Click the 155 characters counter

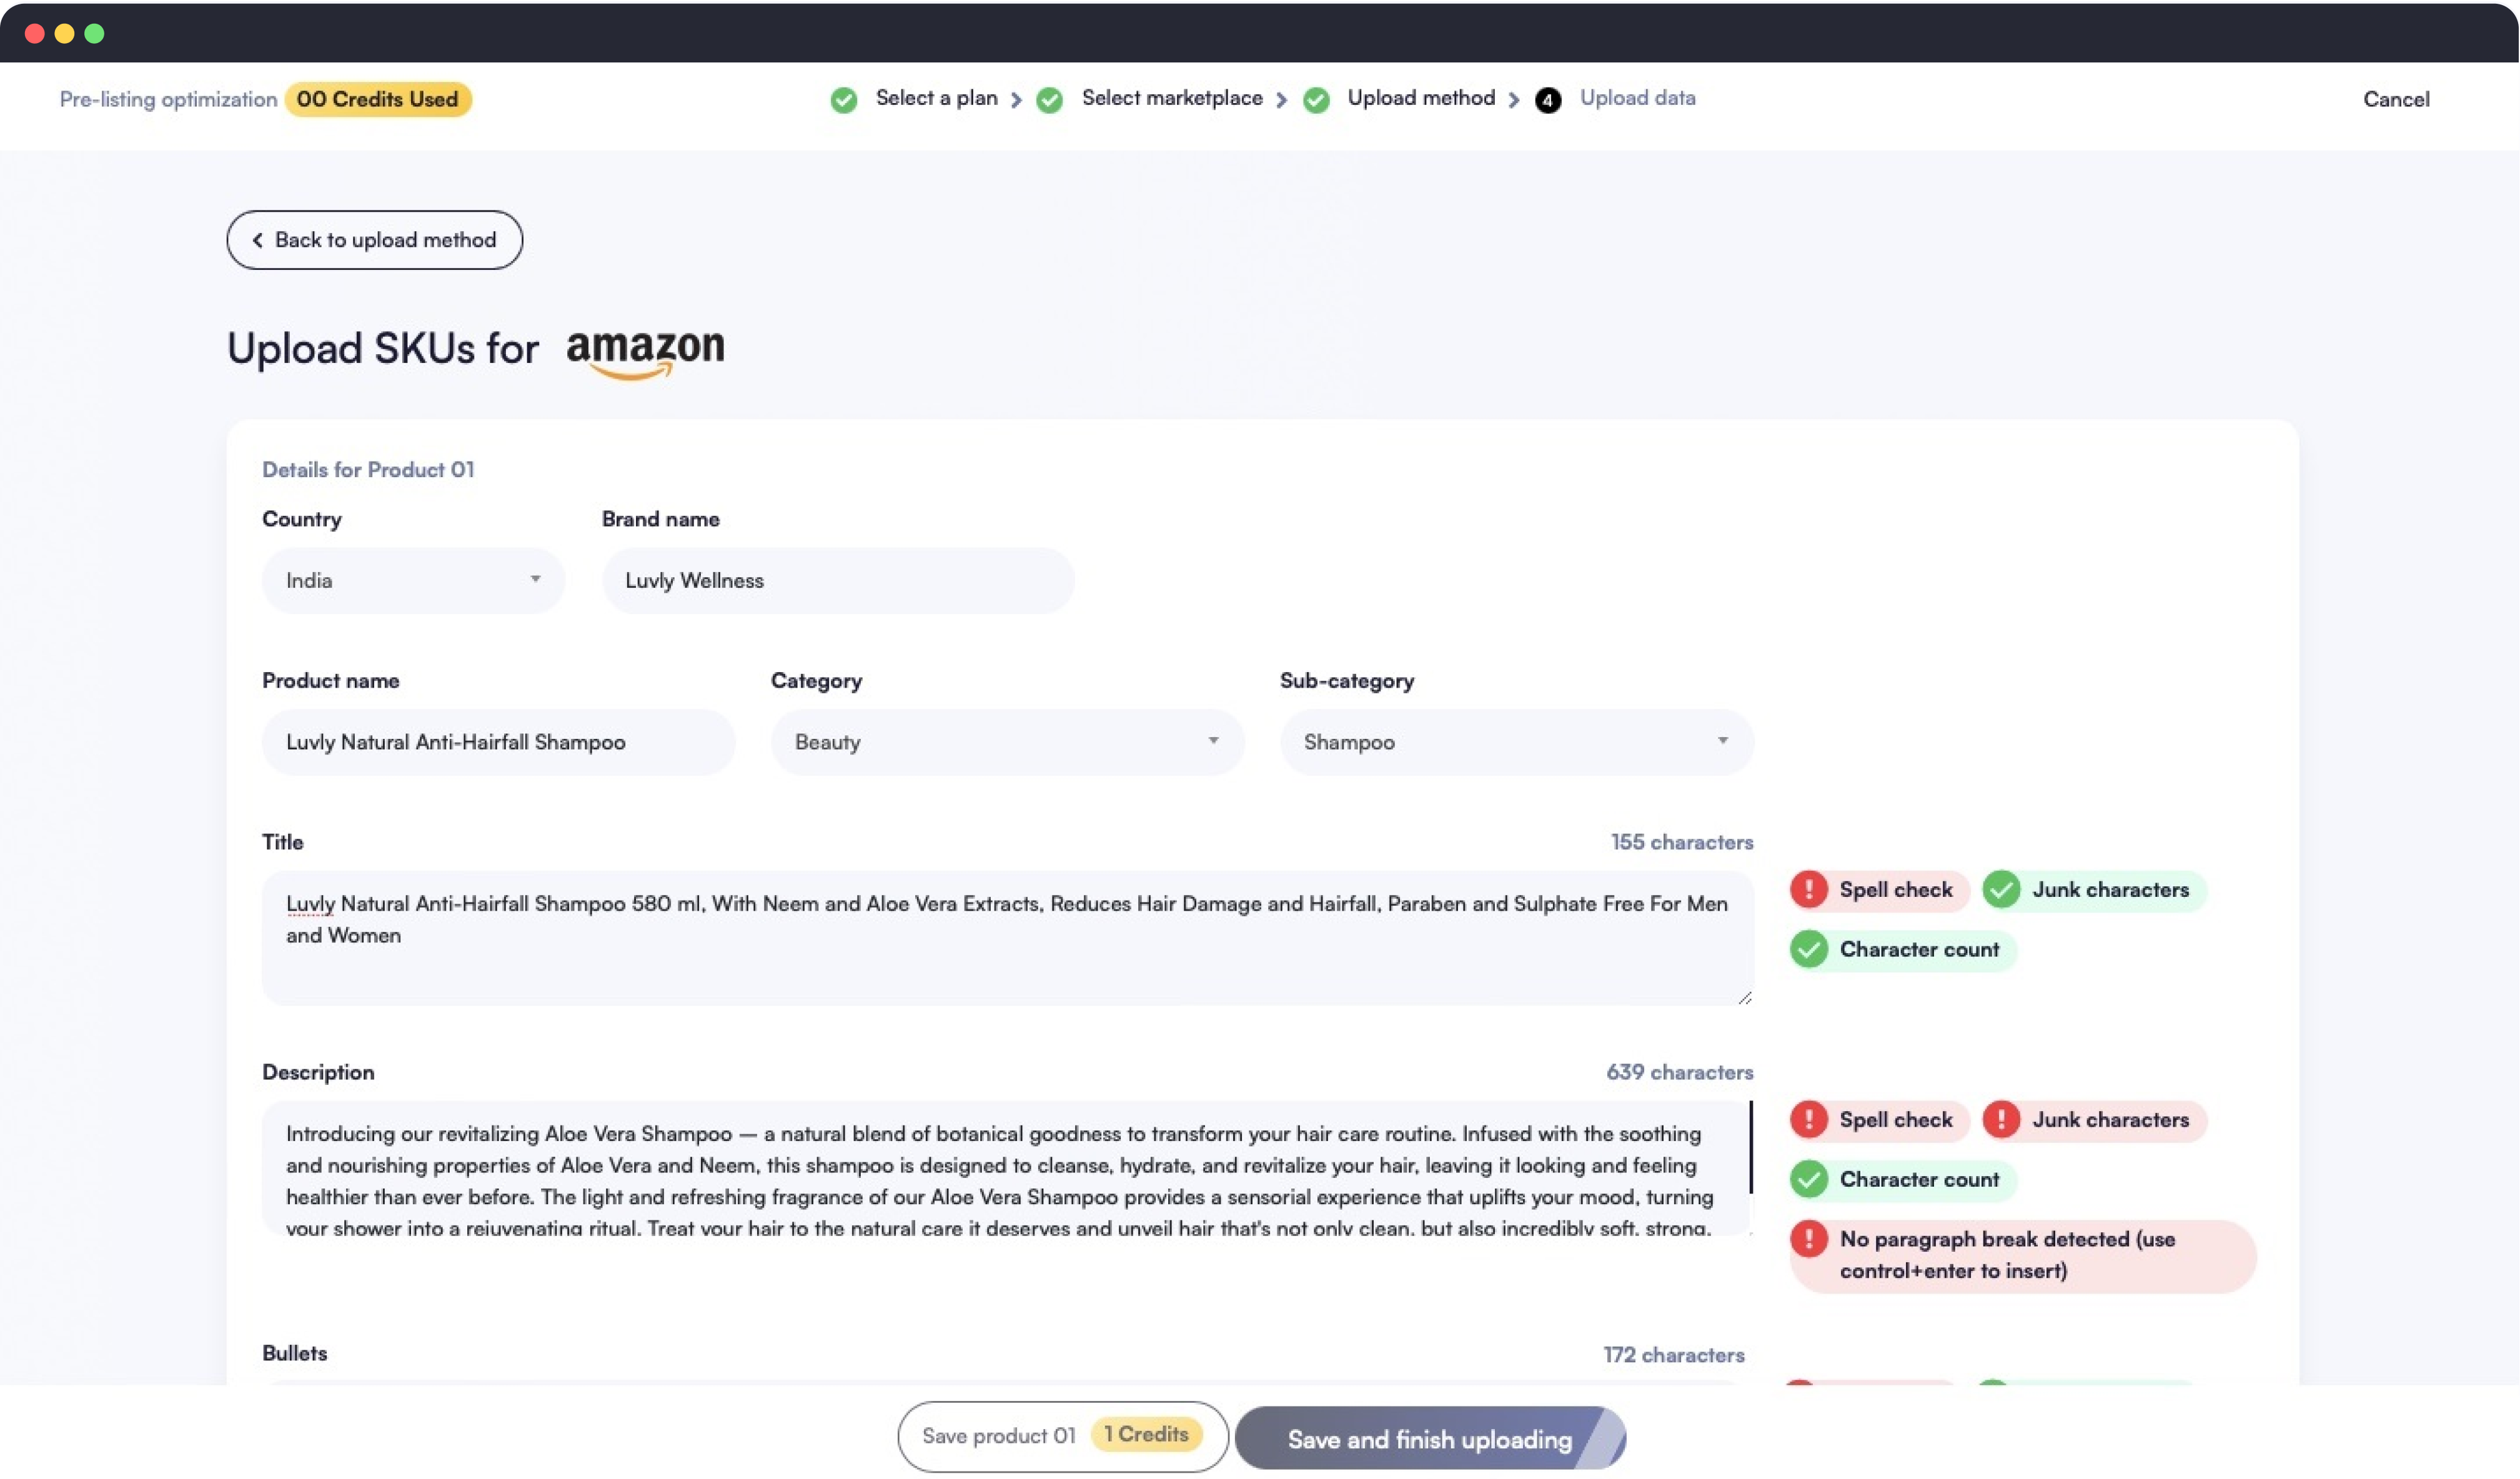click(x=1682, y=842)
